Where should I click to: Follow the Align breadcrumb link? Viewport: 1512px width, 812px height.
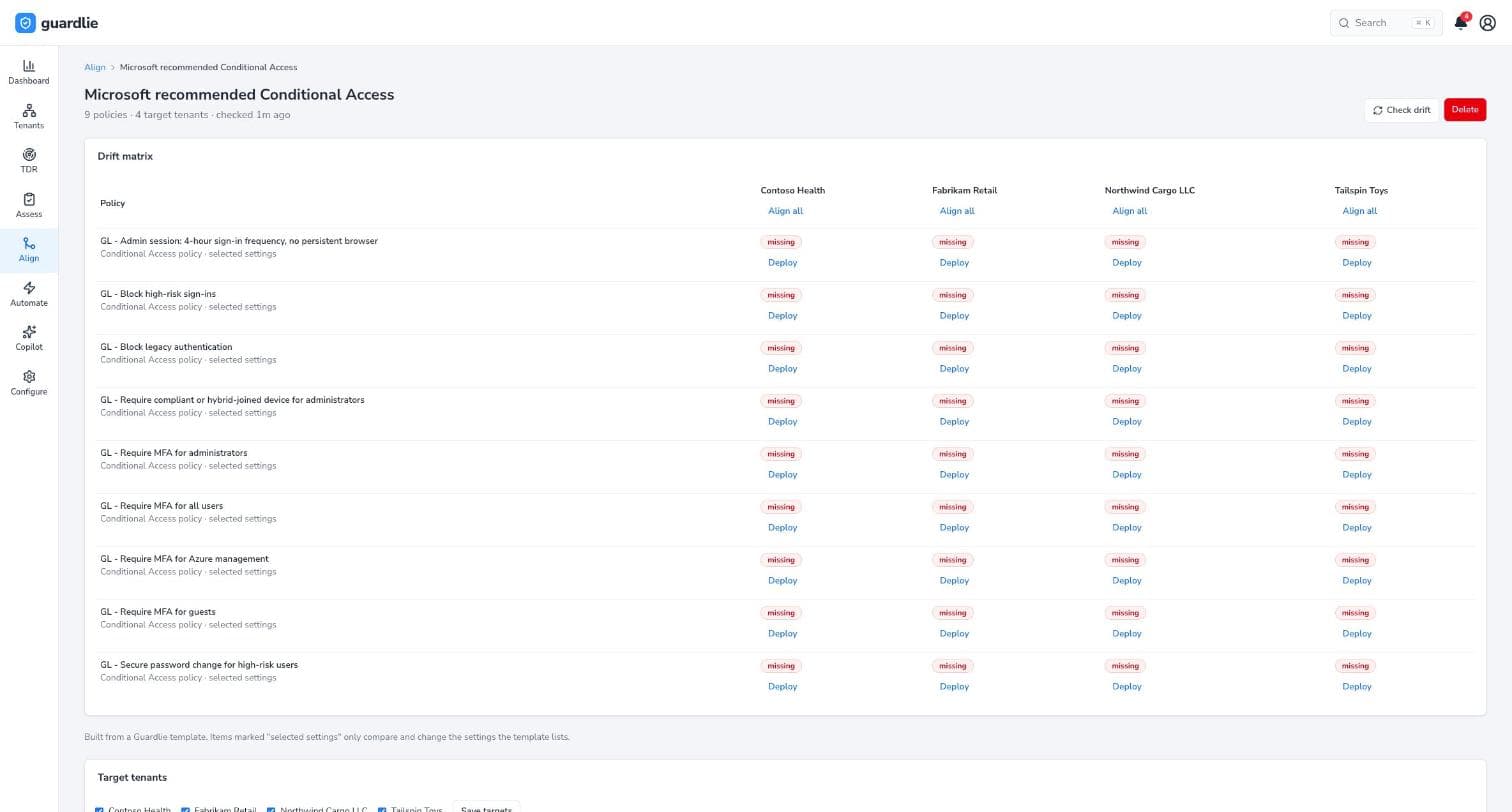click(x=95, y=67)
